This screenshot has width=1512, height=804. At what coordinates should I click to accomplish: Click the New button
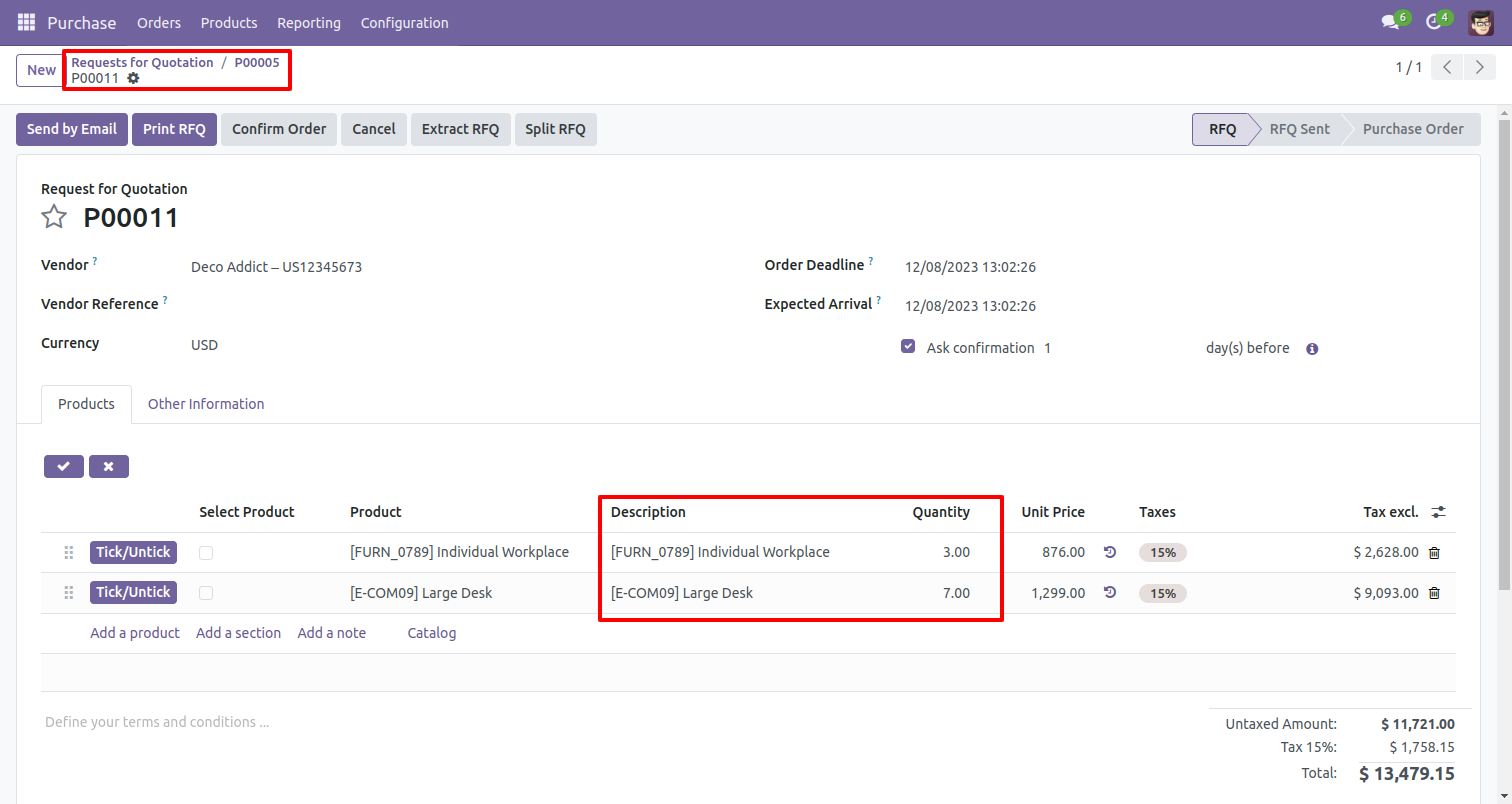[41, 70]
